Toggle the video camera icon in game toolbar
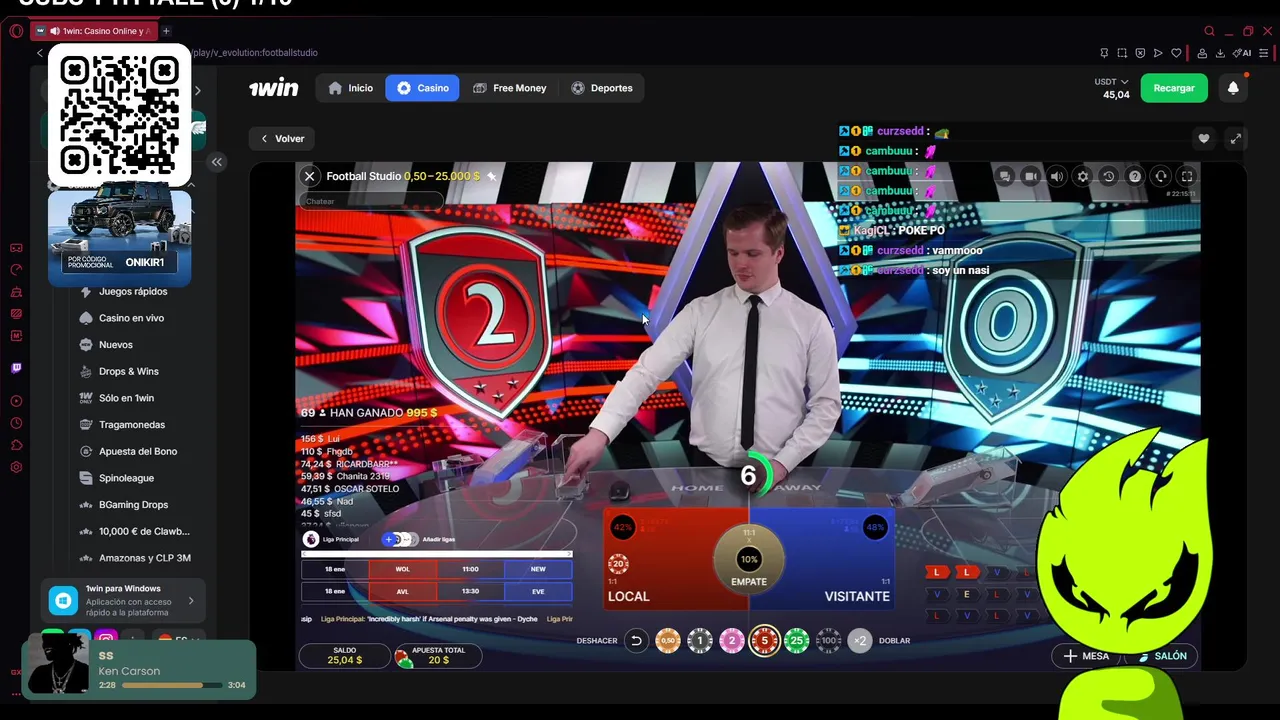The height and width of the screenshot is (720, 1280). point(1031,176)
